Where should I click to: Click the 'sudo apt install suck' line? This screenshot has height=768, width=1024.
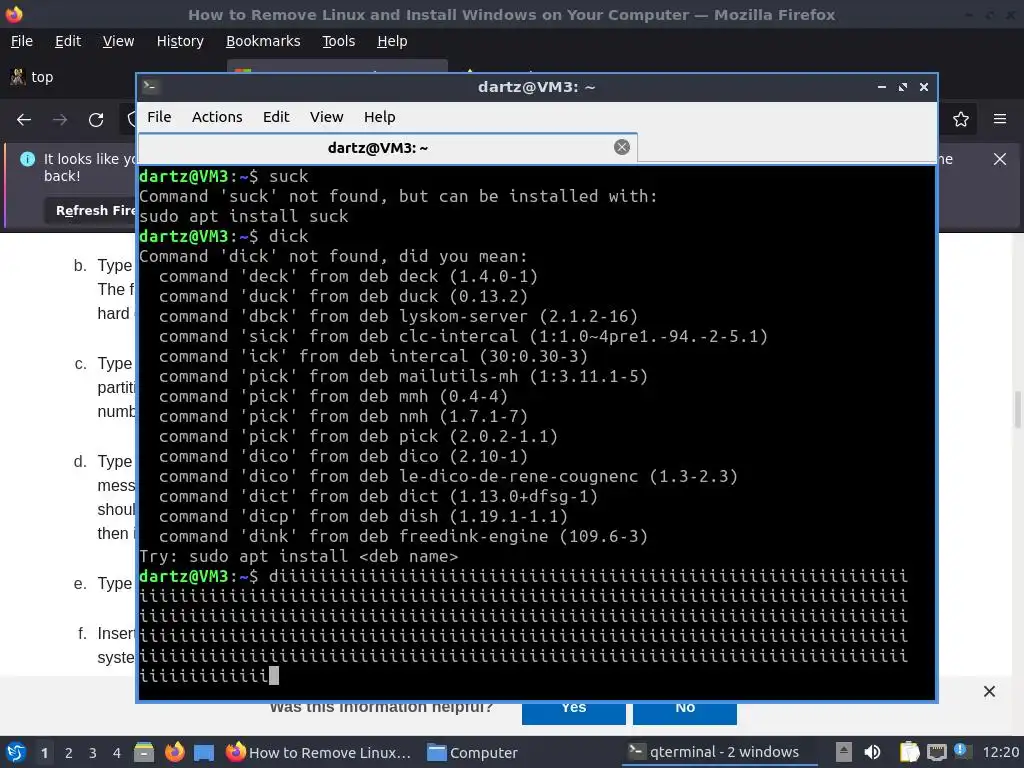click(x=244, y=216)
